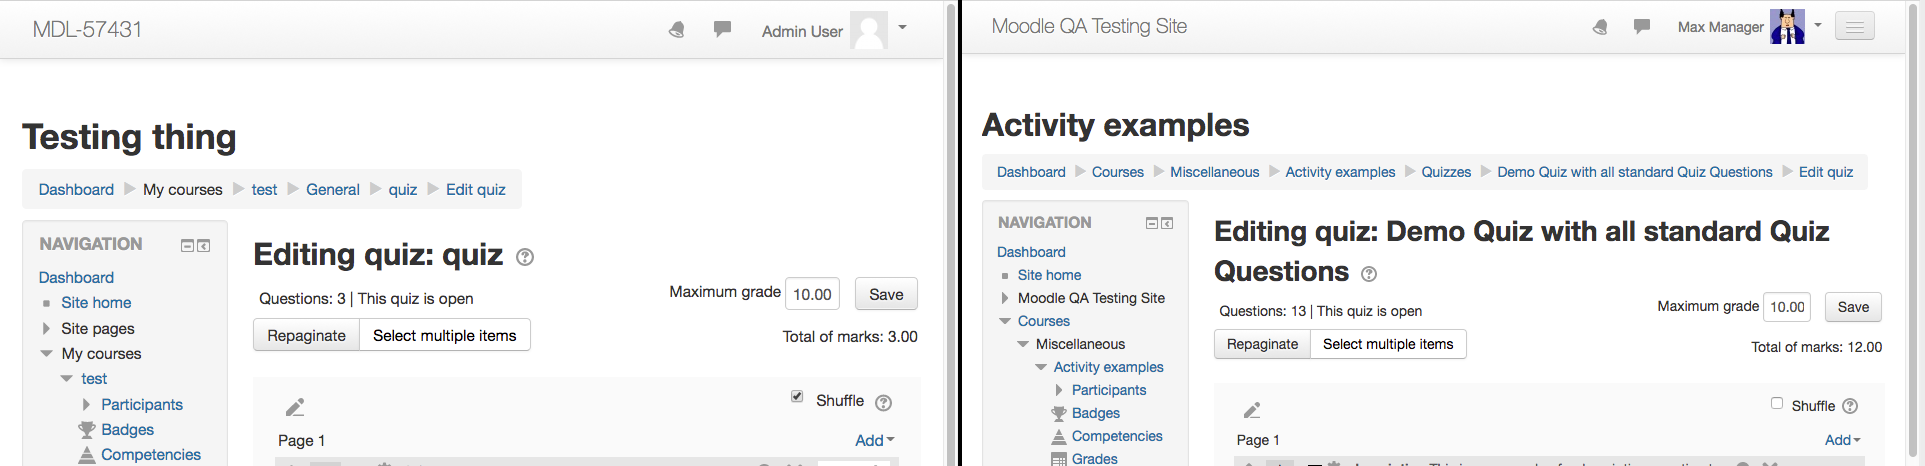Open messages icon in MDL-57431 window
The width and height of the screenshot is (1925, 466).
coord(722,29)
